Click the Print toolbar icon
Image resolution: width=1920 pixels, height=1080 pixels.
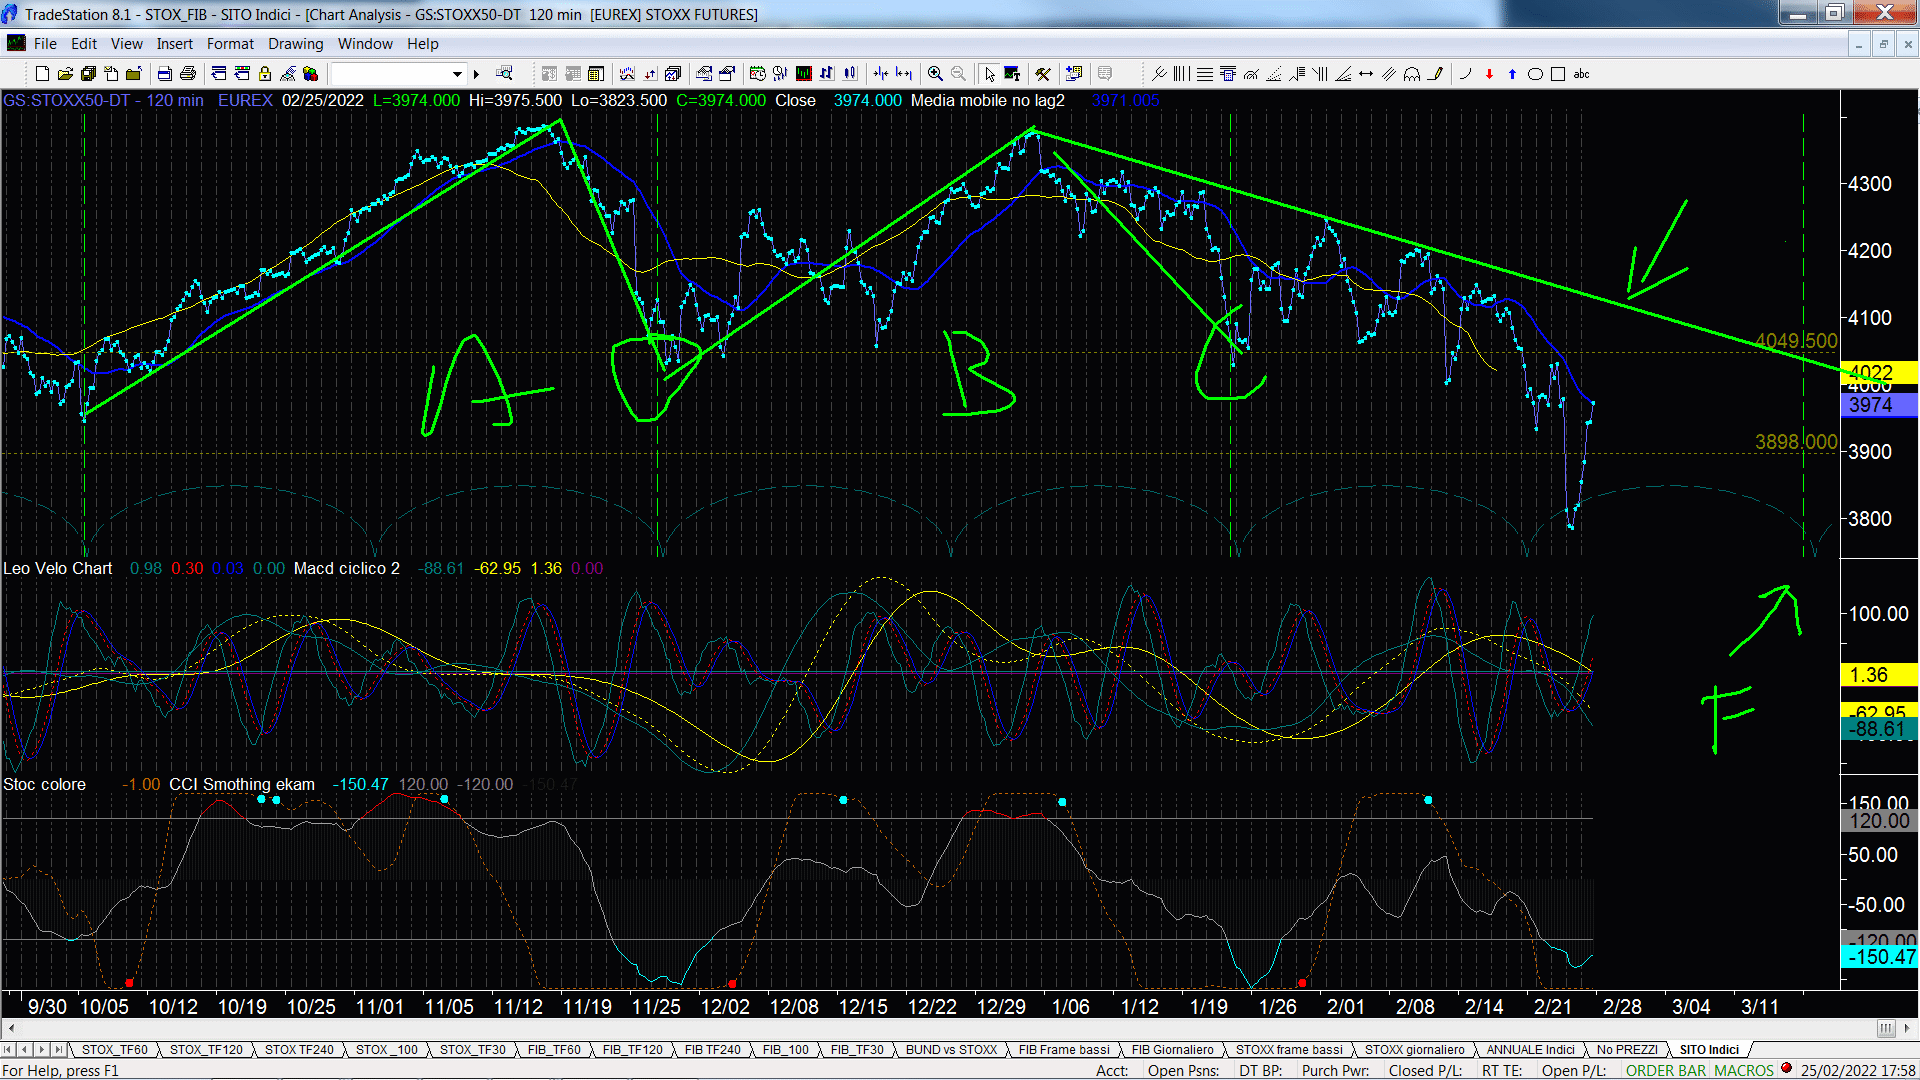pos(187,74)
